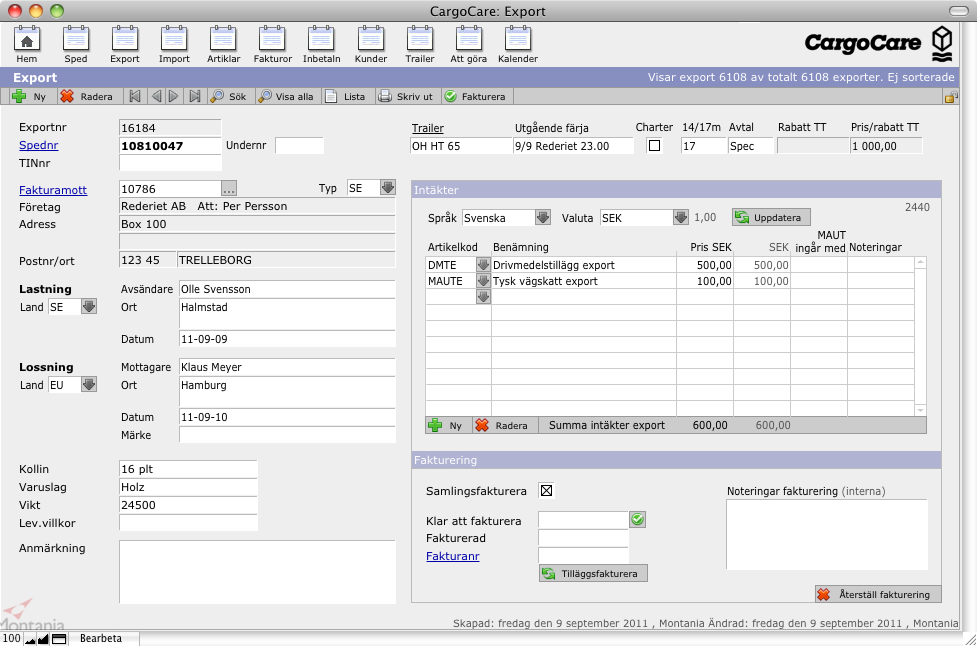
Task: Click the Bearbeta mode indicator in status bar
Action: 101,639
